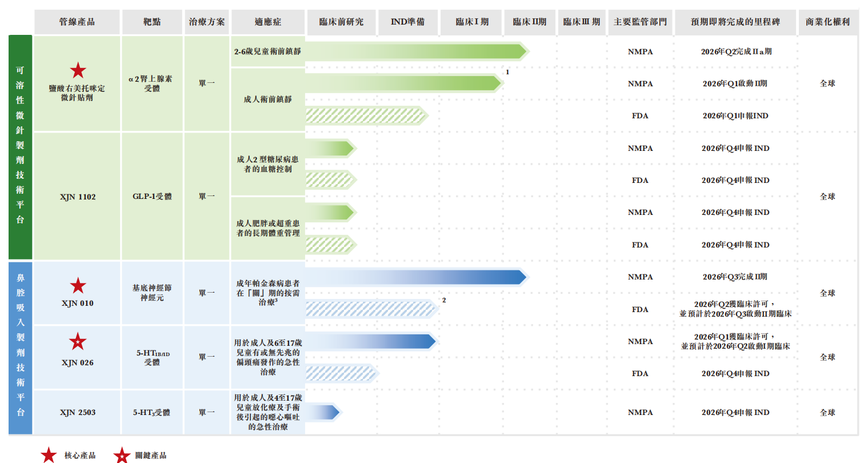Select the 臨床III期 column header

(x=581, y=22)
